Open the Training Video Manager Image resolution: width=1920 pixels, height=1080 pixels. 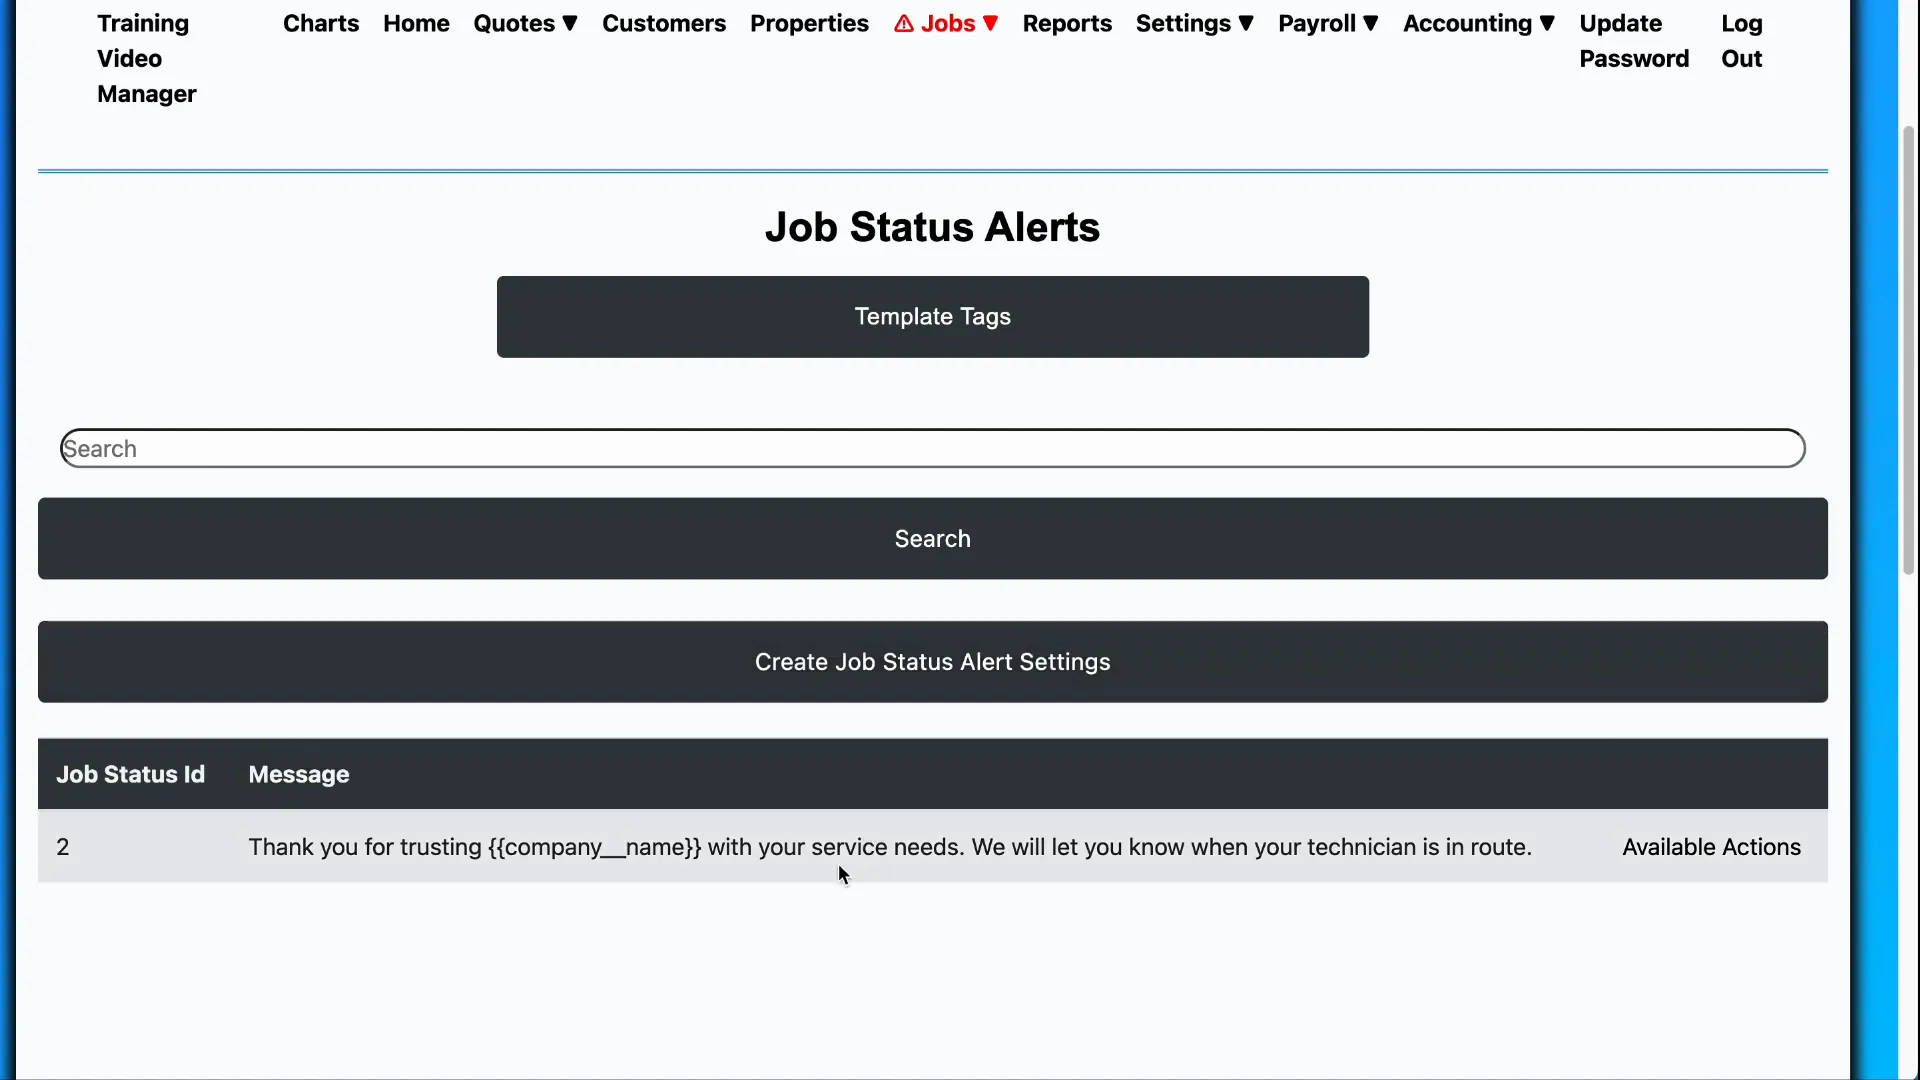(146, 58)
